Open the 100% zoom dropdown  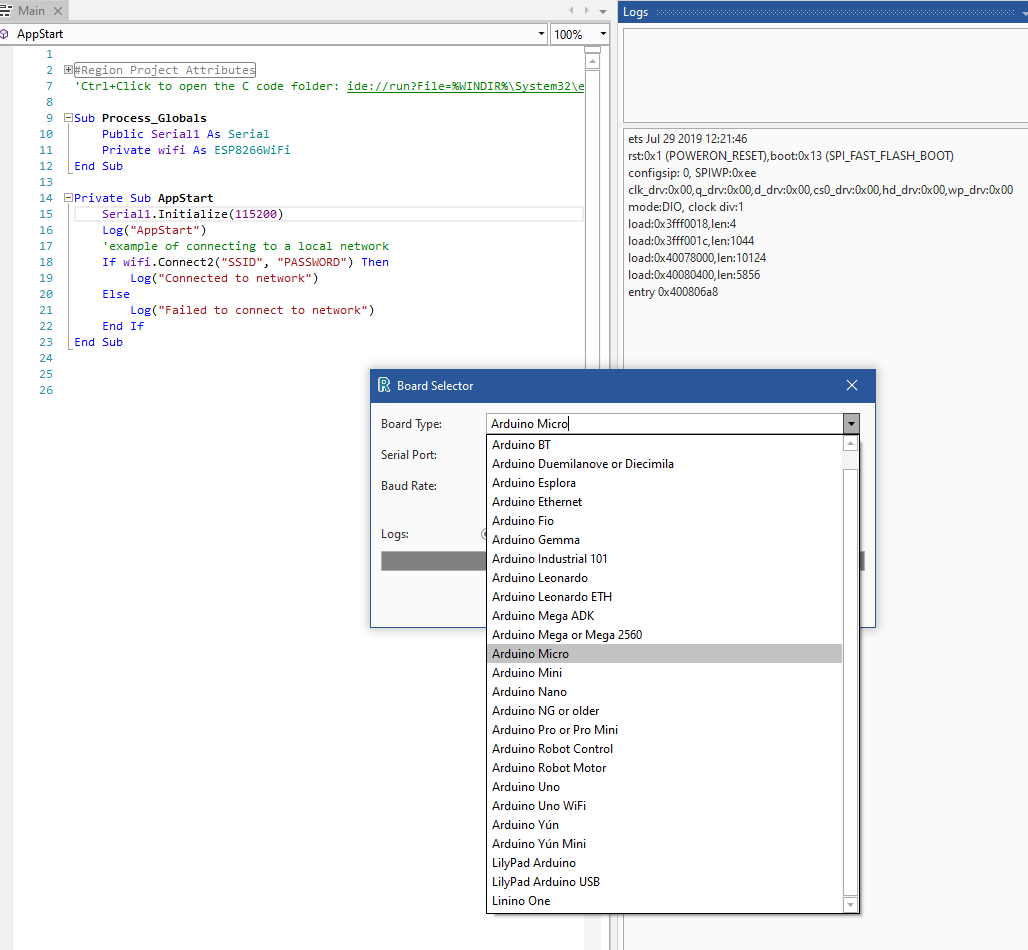click(603, 34)
